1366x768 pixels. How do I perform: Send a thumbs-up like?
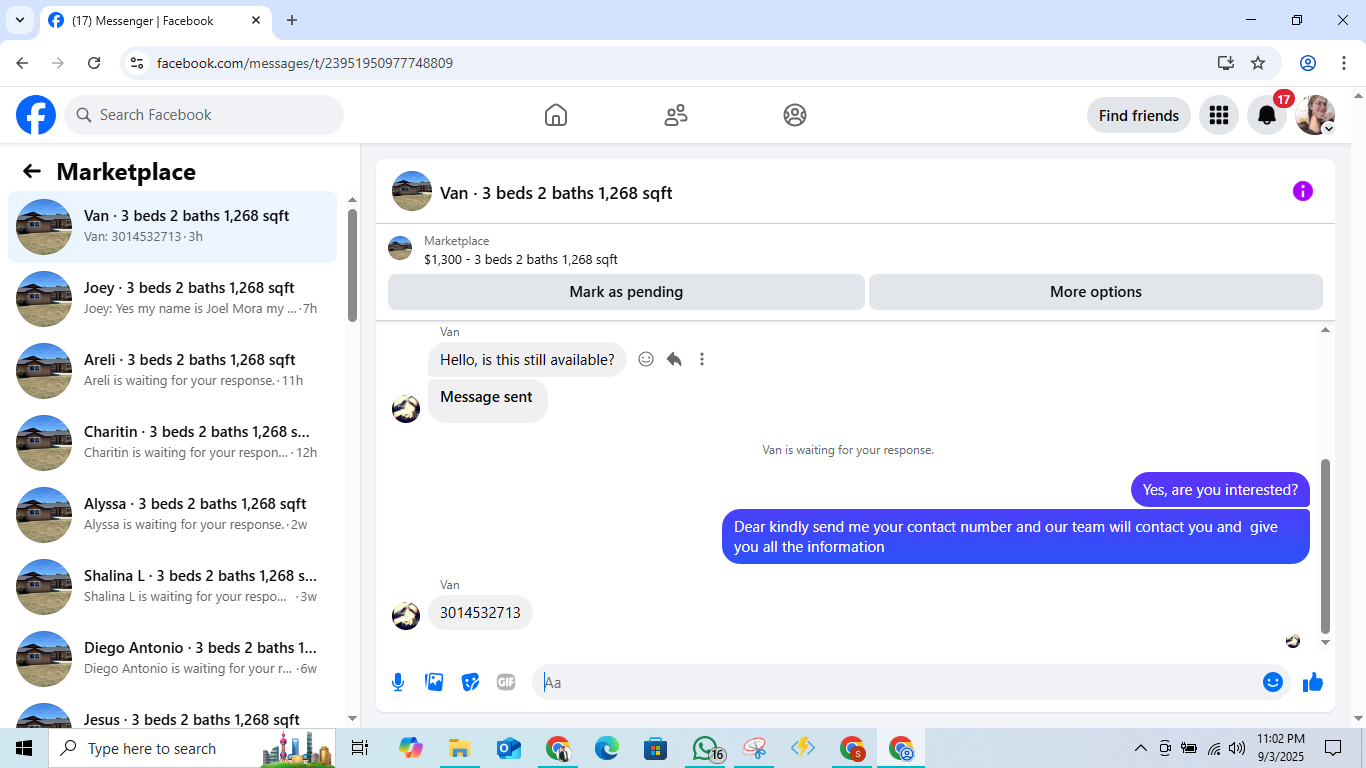1313,682
